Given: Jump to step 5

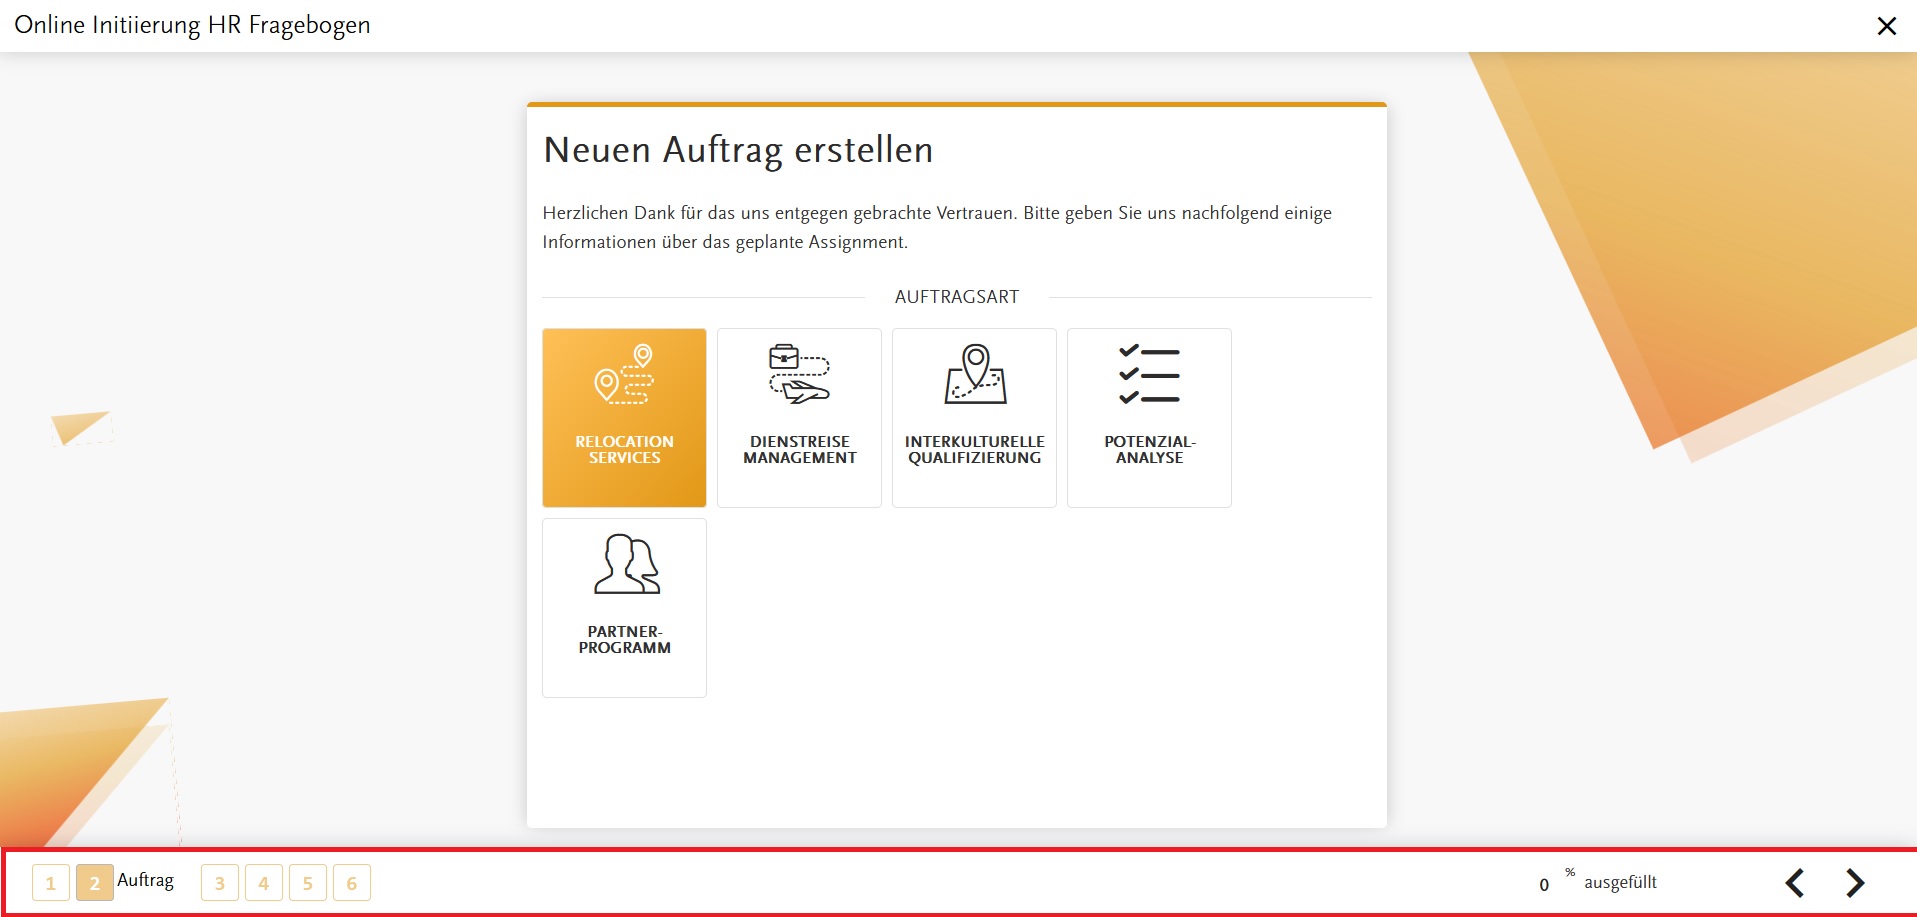Looking at the screenshot, I should tap(308, 883).
